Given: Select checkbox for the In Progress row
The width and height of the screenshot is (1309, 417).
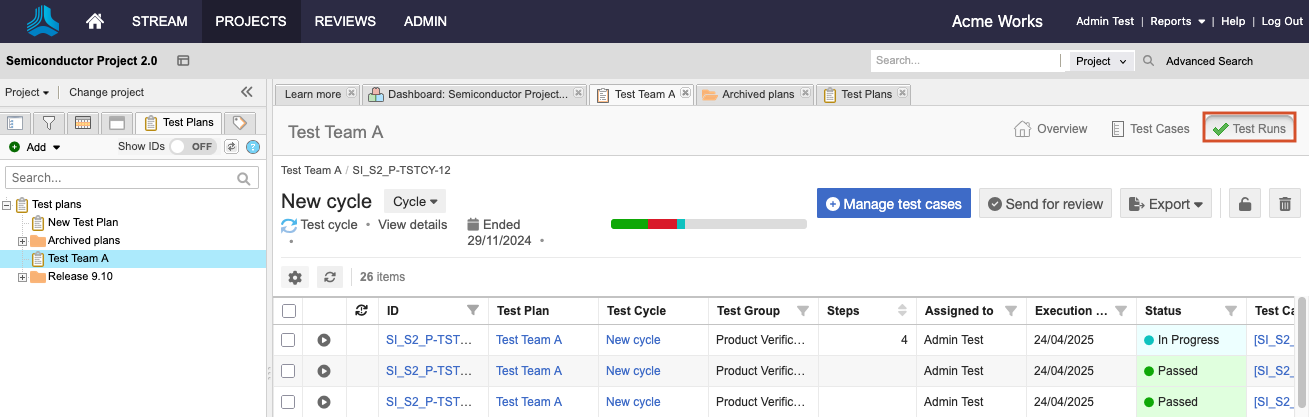Looking at the screenshot, I should click(x=289, y=340).
